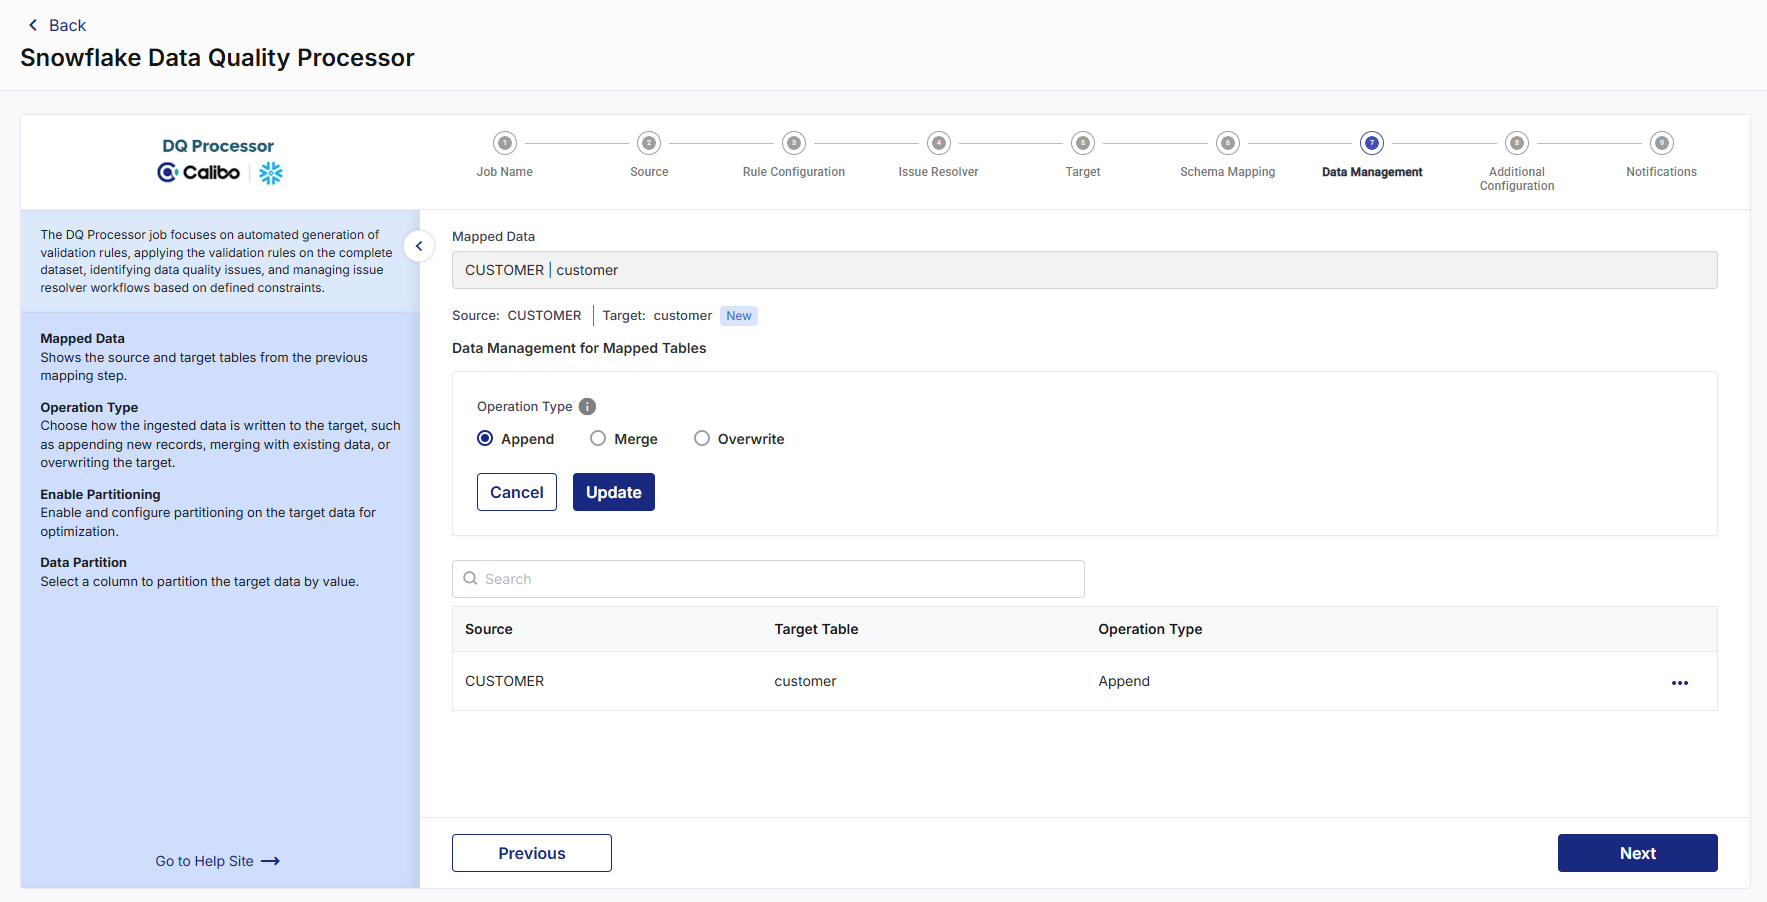Click the Notifications step label
Screen dimensions: 1767x902
[1662, 172]
